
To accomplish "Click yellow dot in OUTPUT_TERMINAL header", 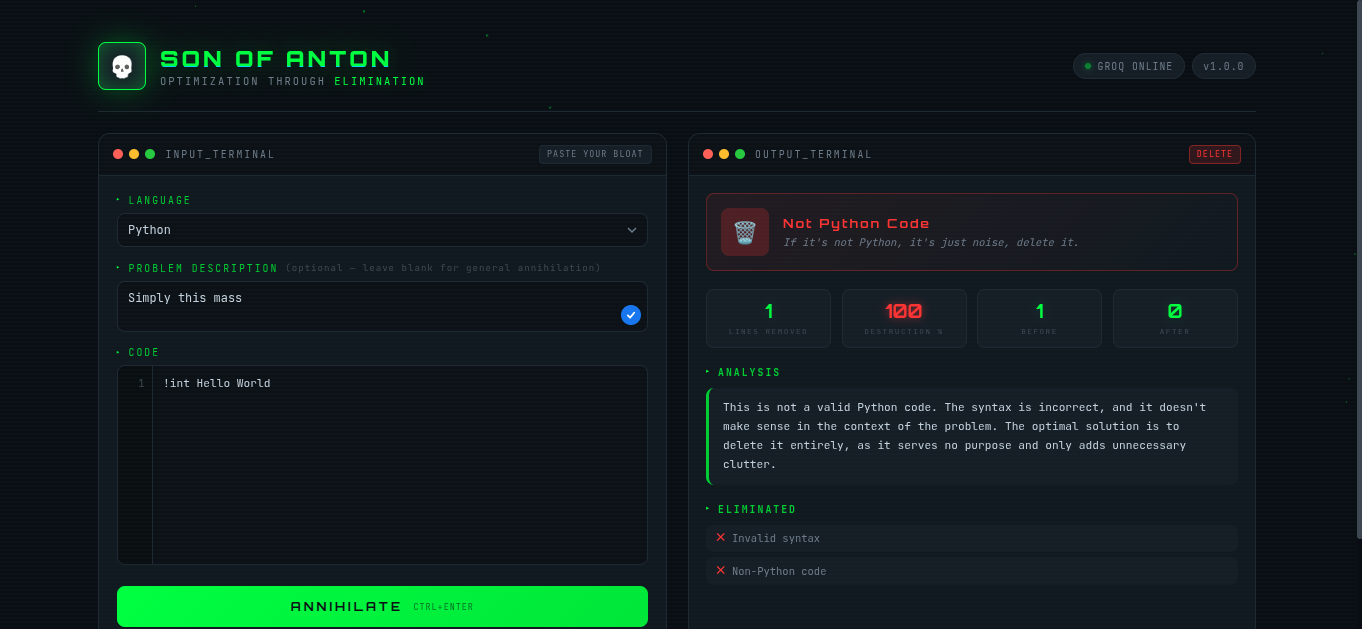I will pos(724,154).
